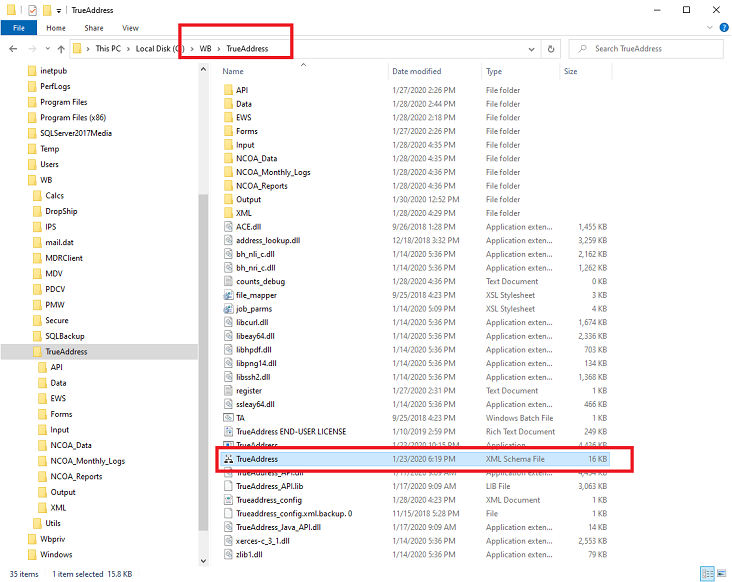This screenshot has width=732, height=582.
Task: Select the EWS folder row in file list
Action: [416, 117]
